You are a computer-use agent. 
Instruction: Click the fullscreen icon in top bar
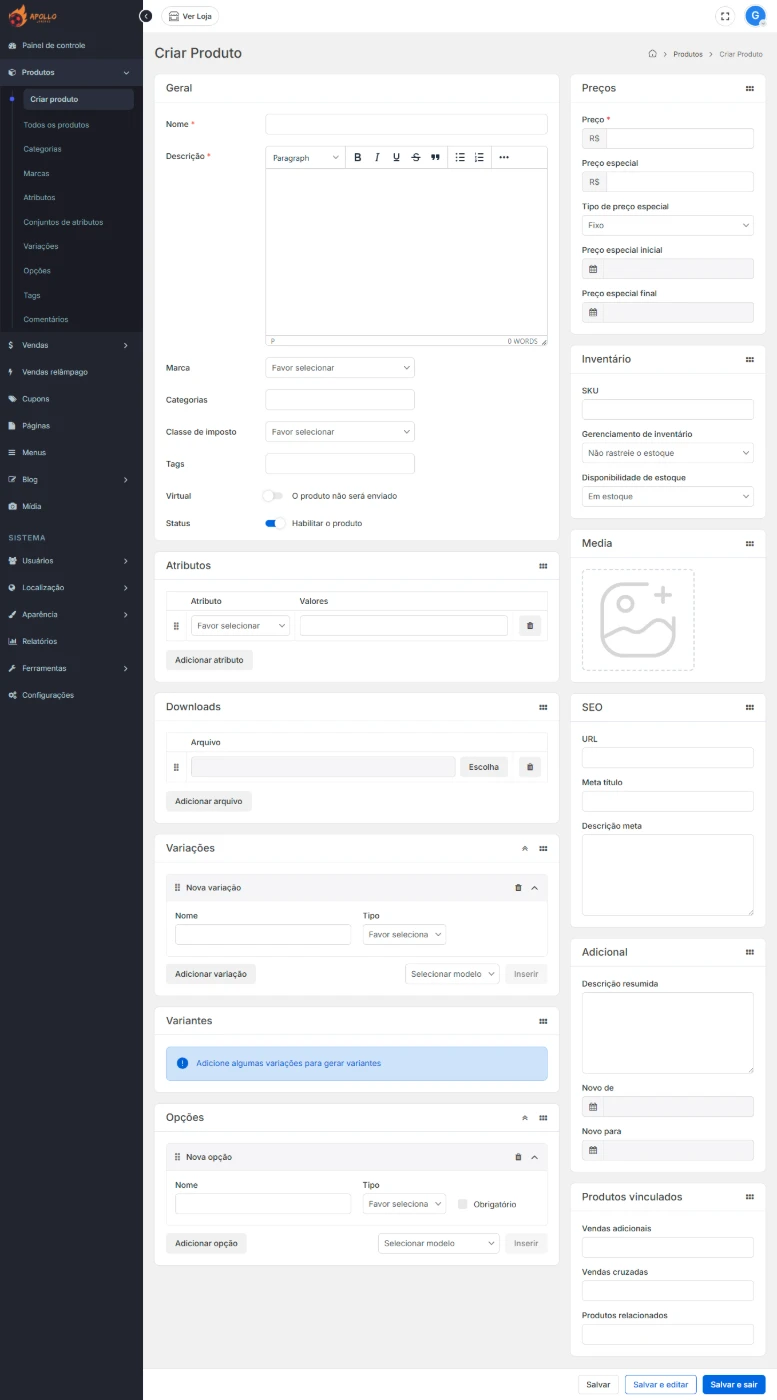725,16
